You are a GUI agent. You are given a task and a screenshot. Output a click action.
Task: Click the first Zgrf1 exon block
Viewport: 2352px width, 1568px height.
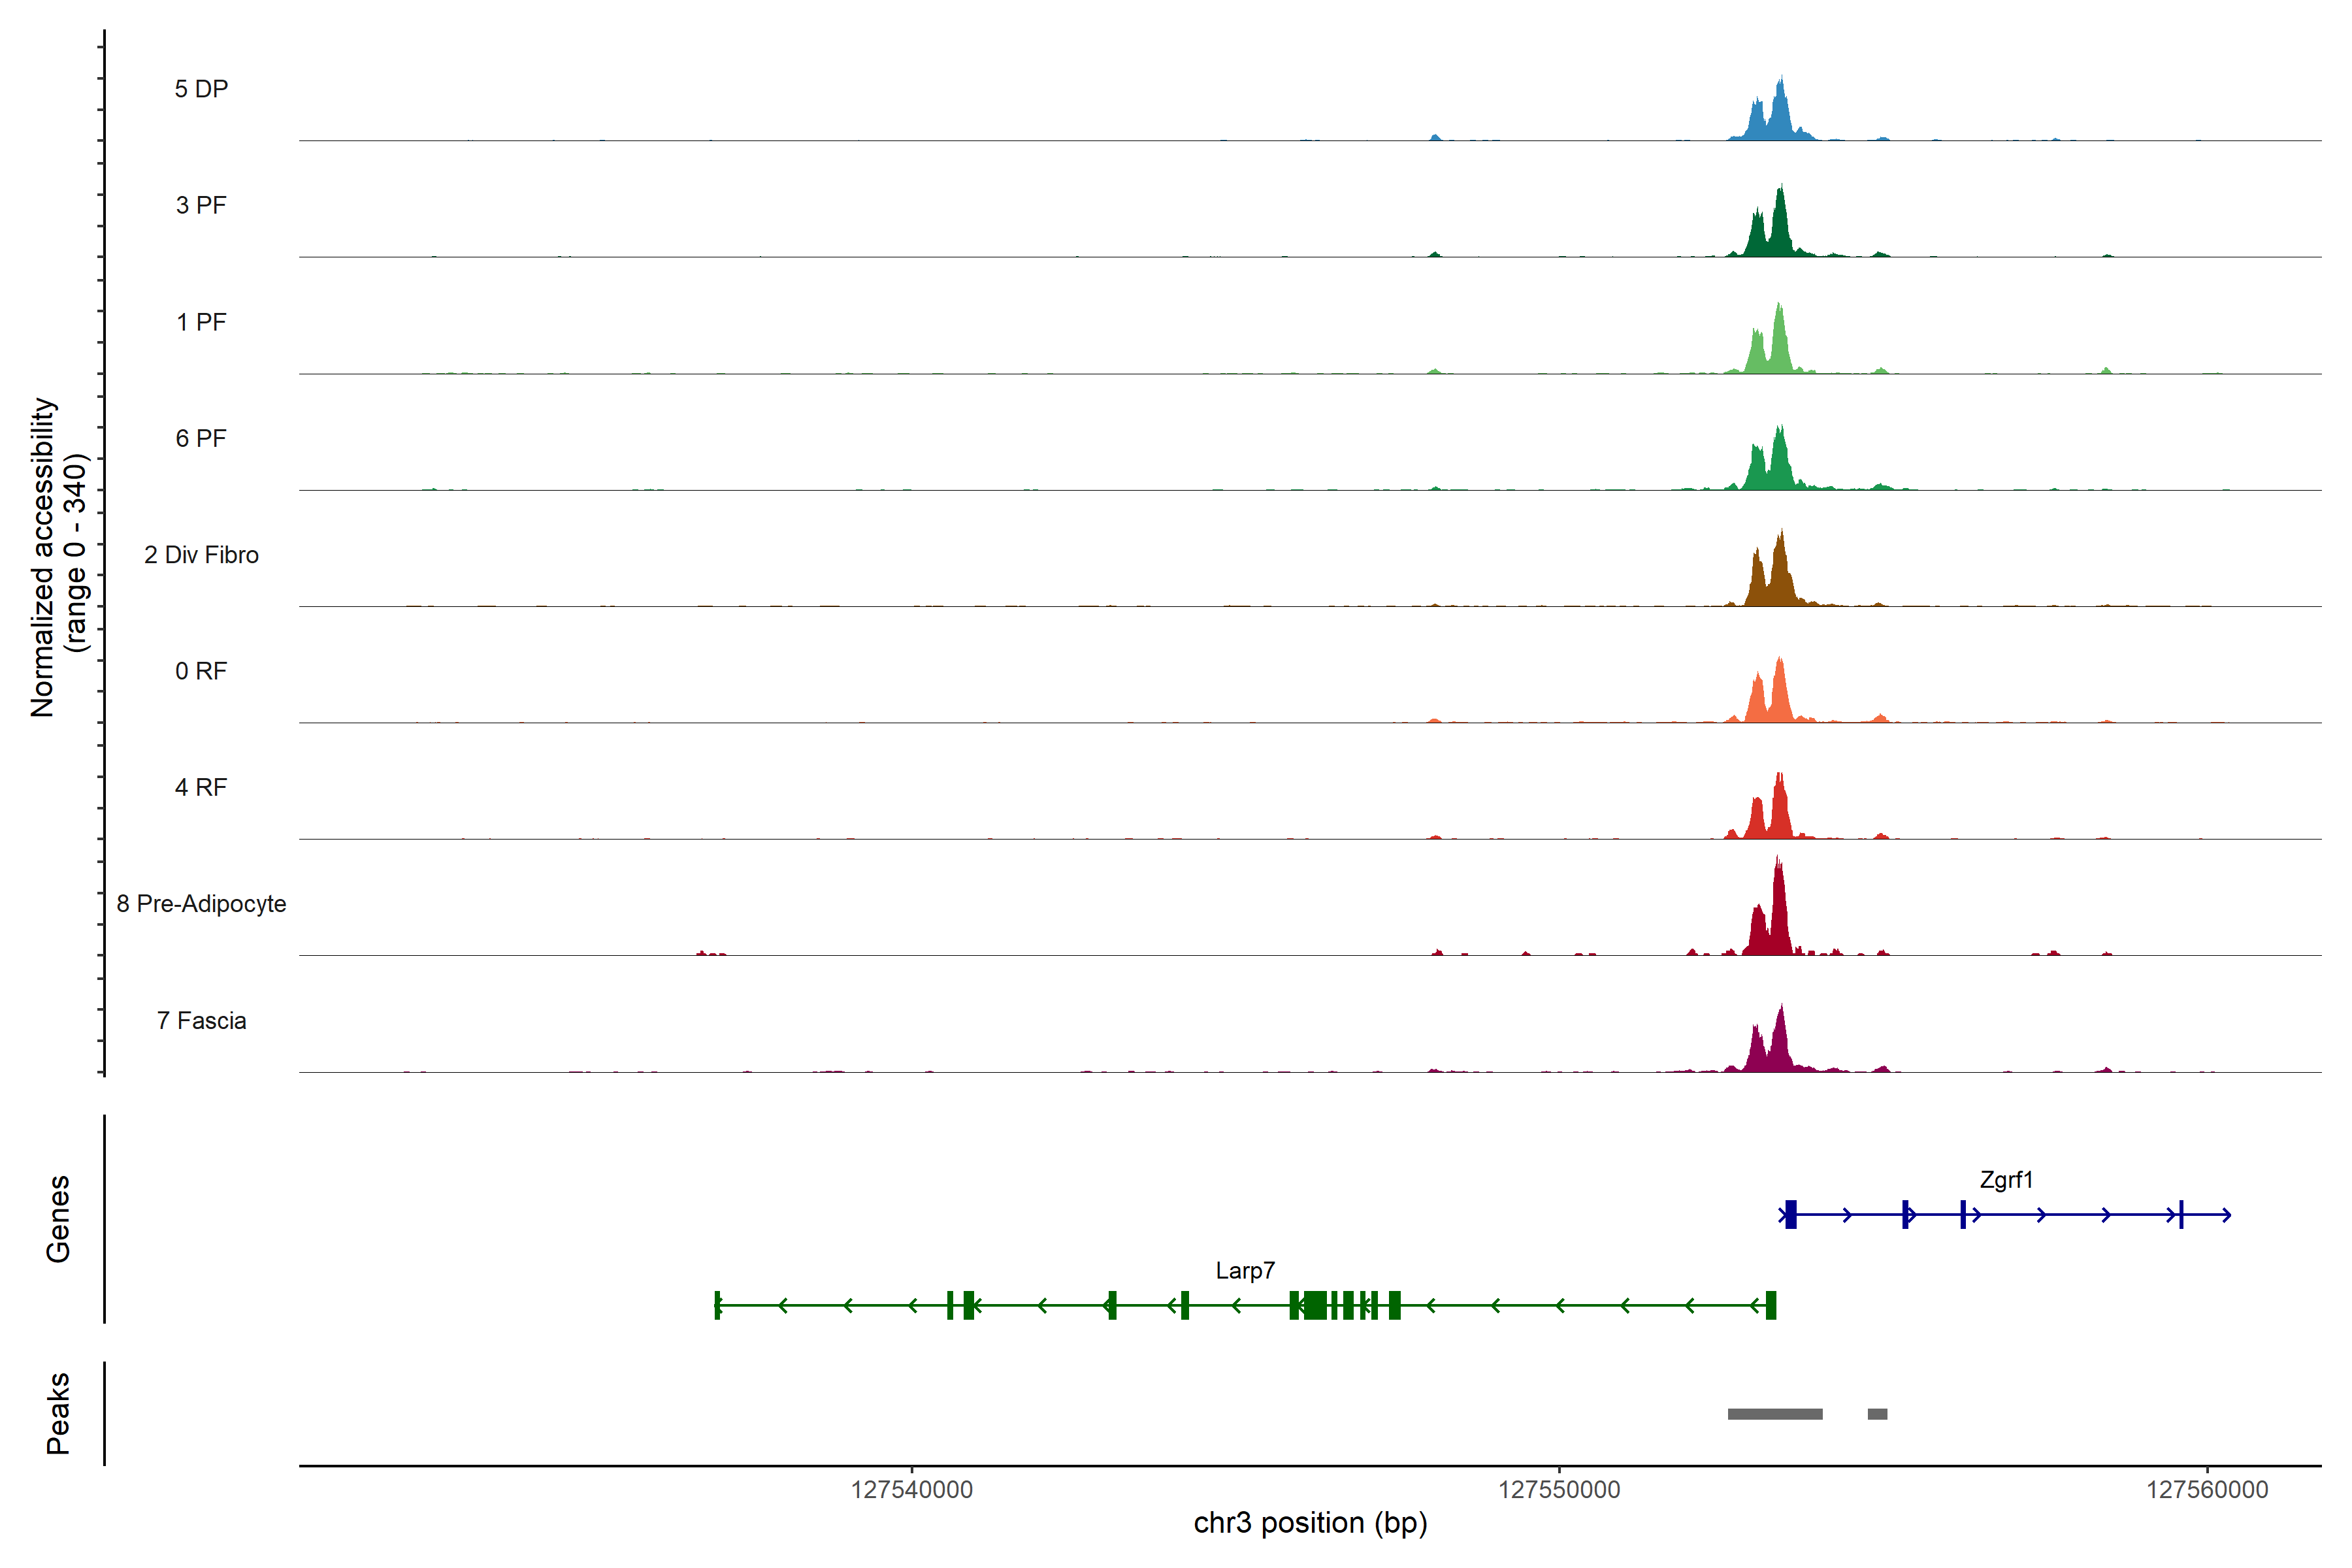[x=1791, y=1214]
